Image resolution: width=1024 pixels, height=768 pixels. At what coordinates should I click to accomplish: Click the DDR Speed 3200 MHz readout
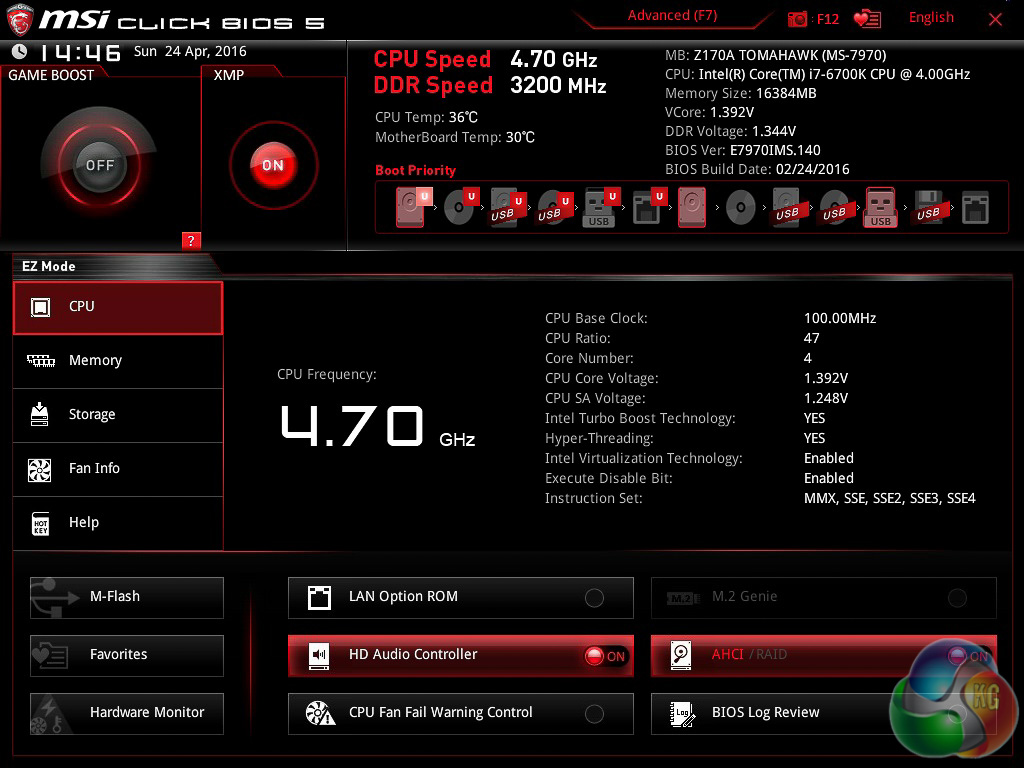(490, 86)
